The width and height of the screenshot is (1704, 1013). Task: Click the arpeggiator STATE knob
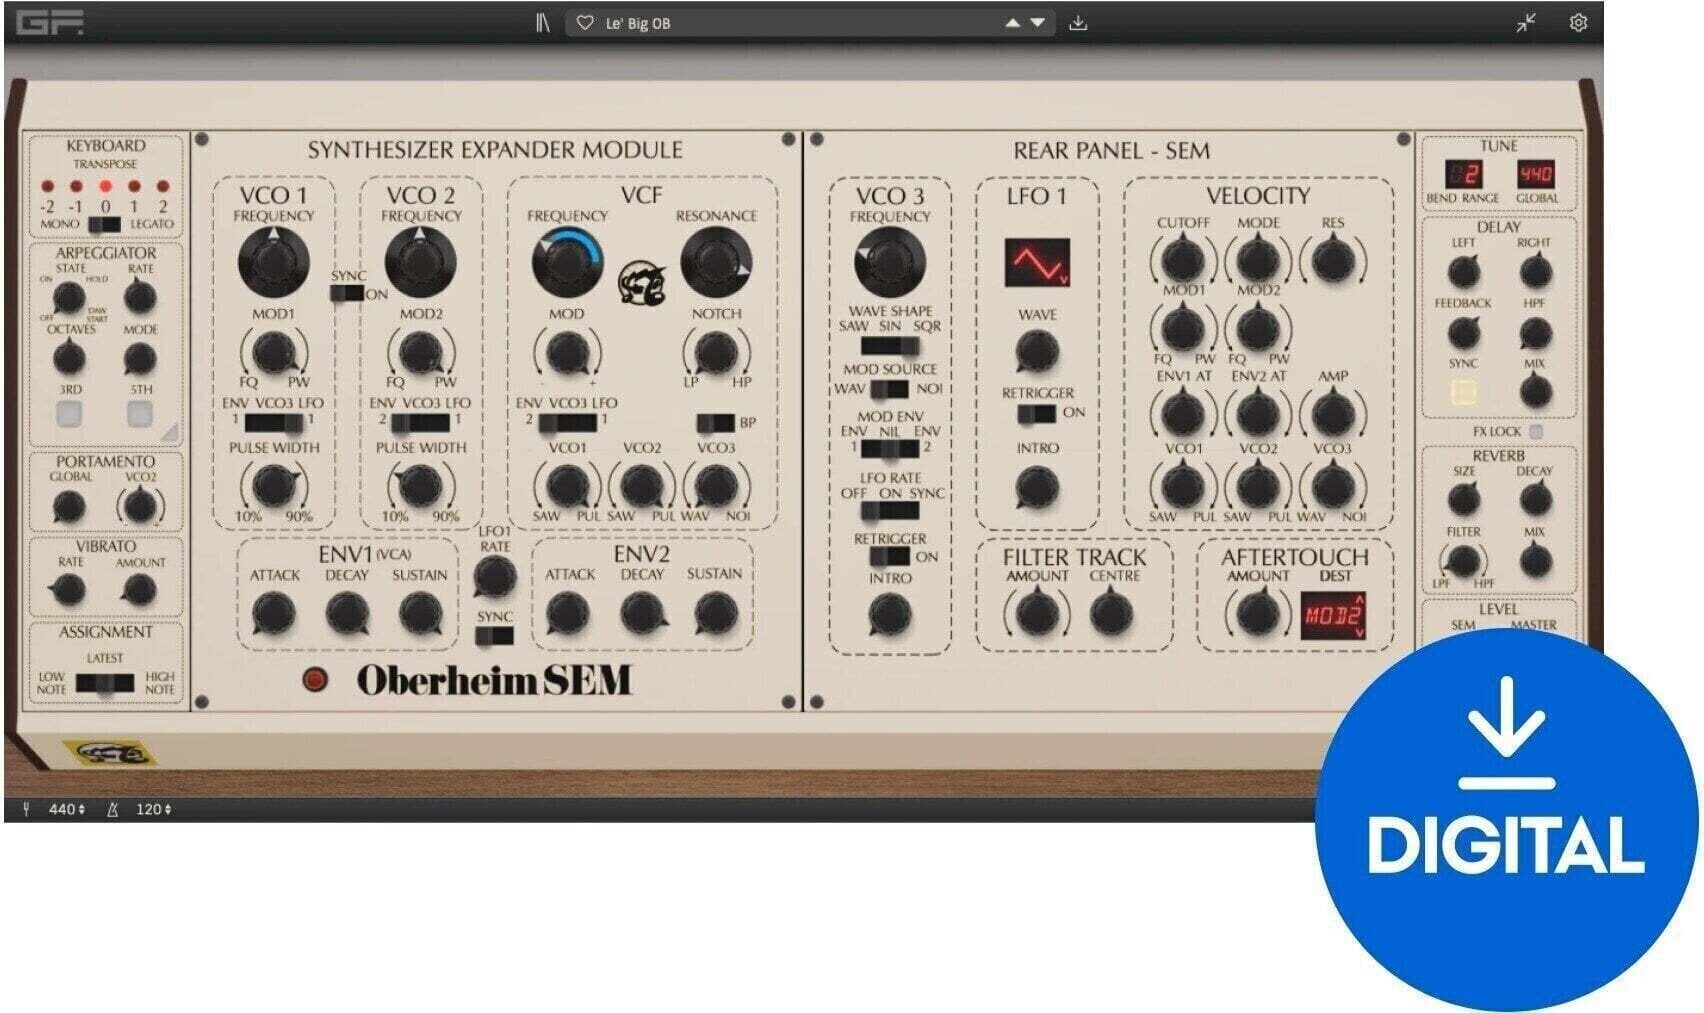coord(68,297)
